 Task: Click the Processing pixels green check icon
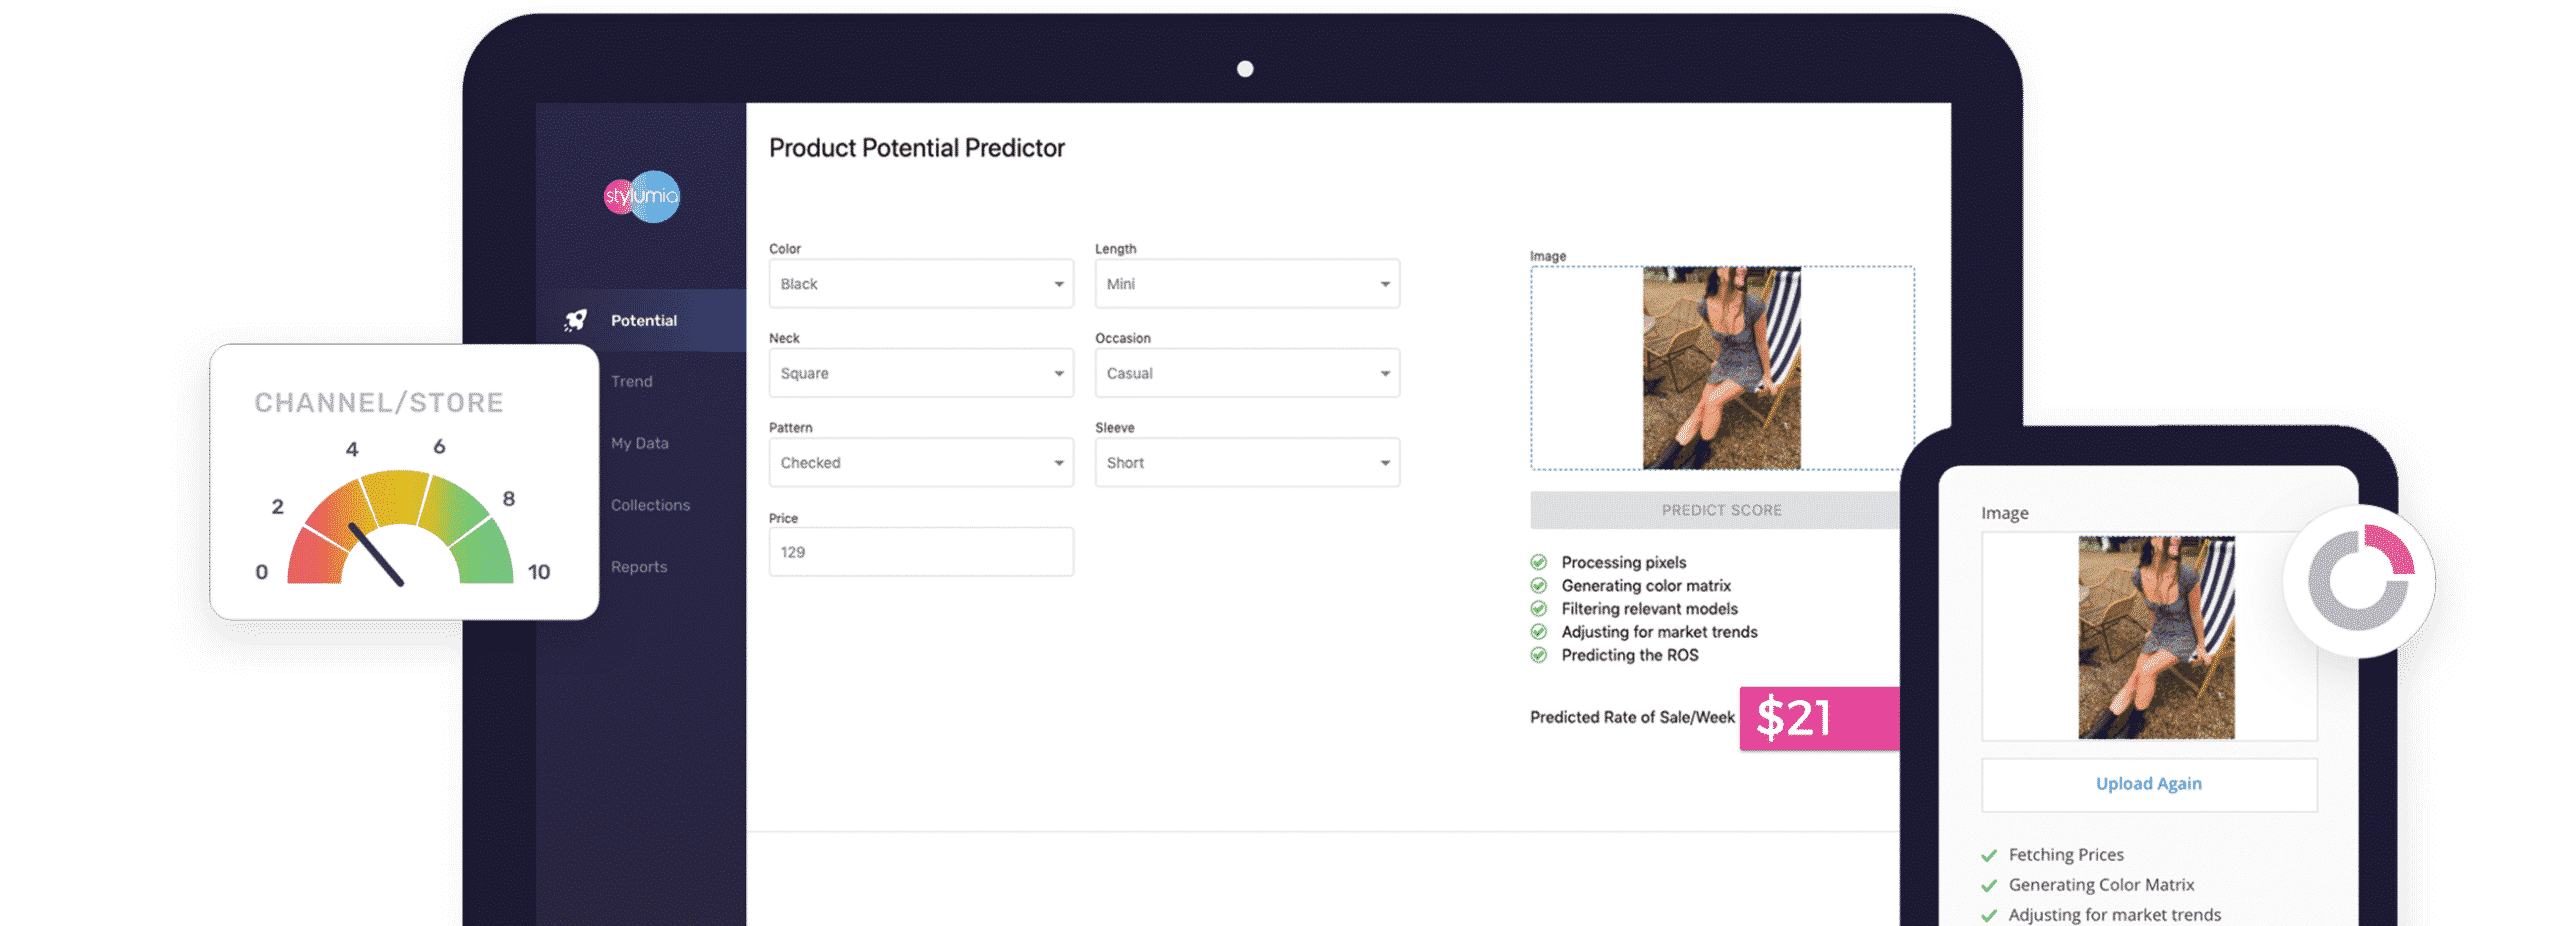tap(1539, 562)
